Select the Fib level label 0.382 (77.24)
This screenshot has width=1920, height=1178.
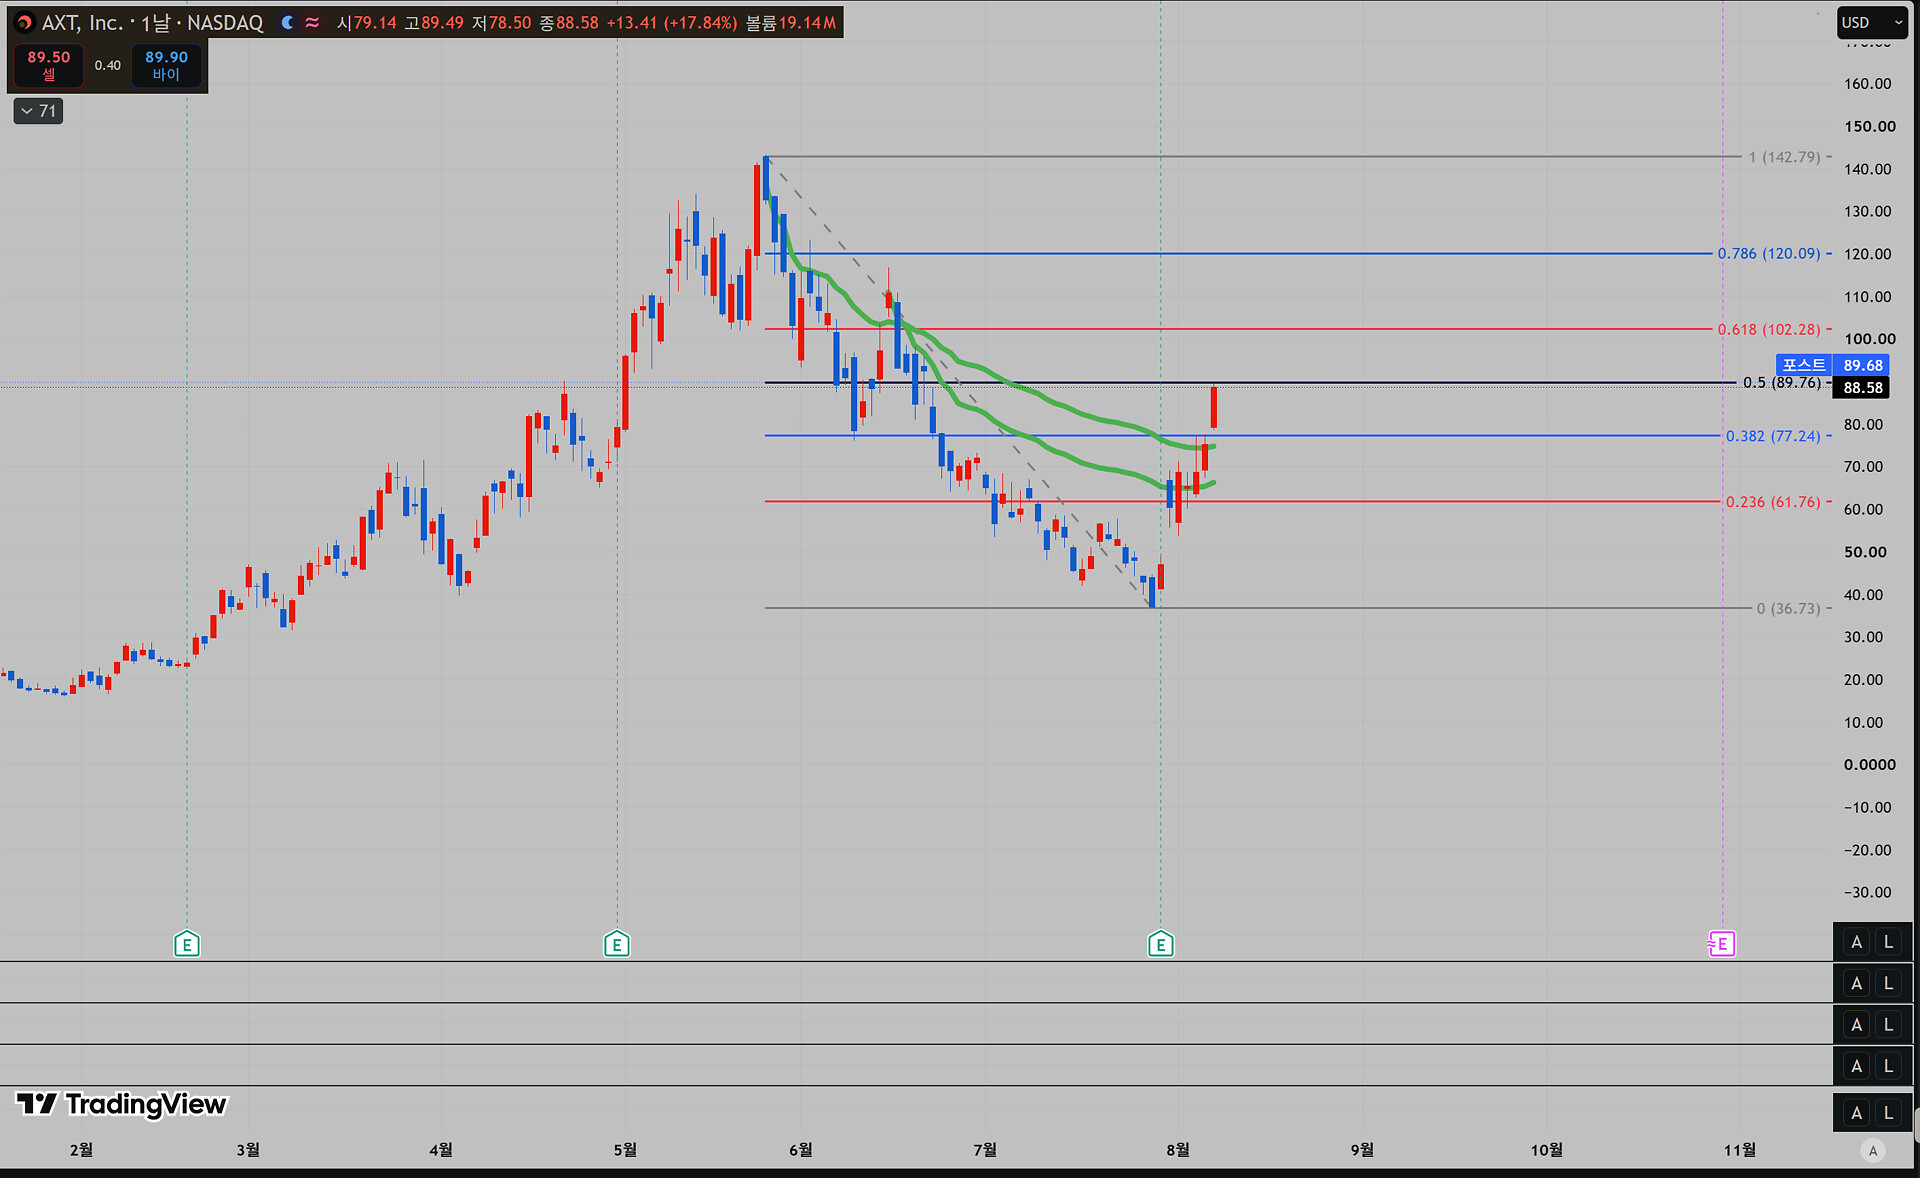[1773, 436]
